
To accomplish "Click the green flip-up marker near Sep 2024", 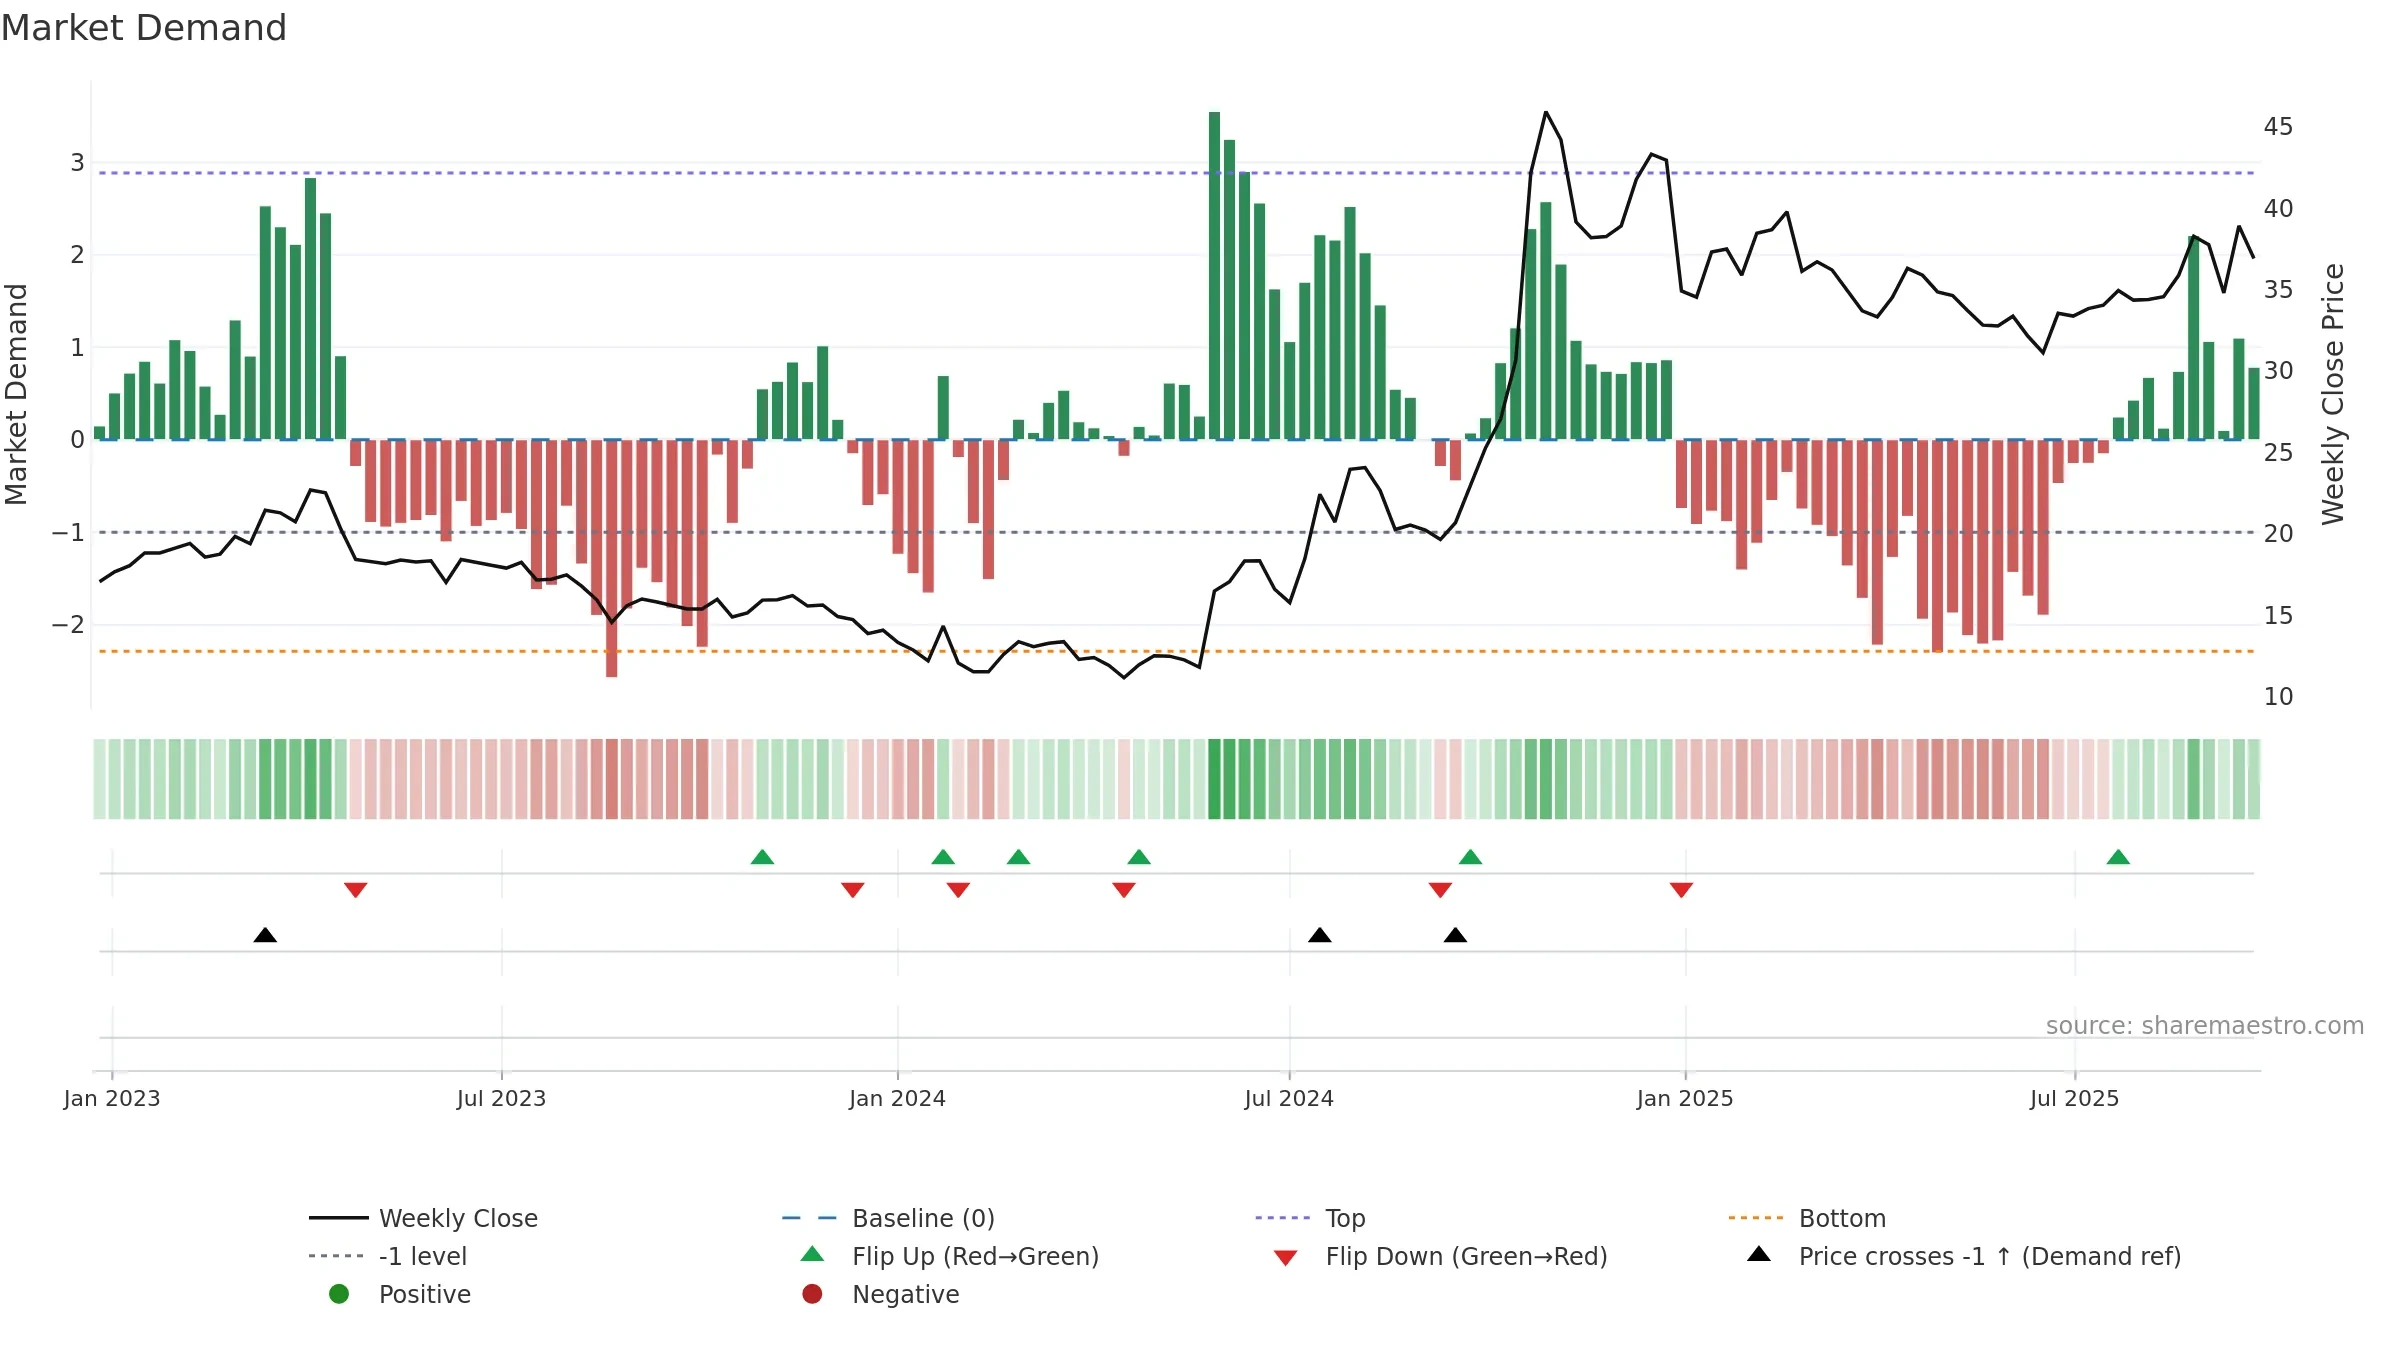I will [1470, 857].
